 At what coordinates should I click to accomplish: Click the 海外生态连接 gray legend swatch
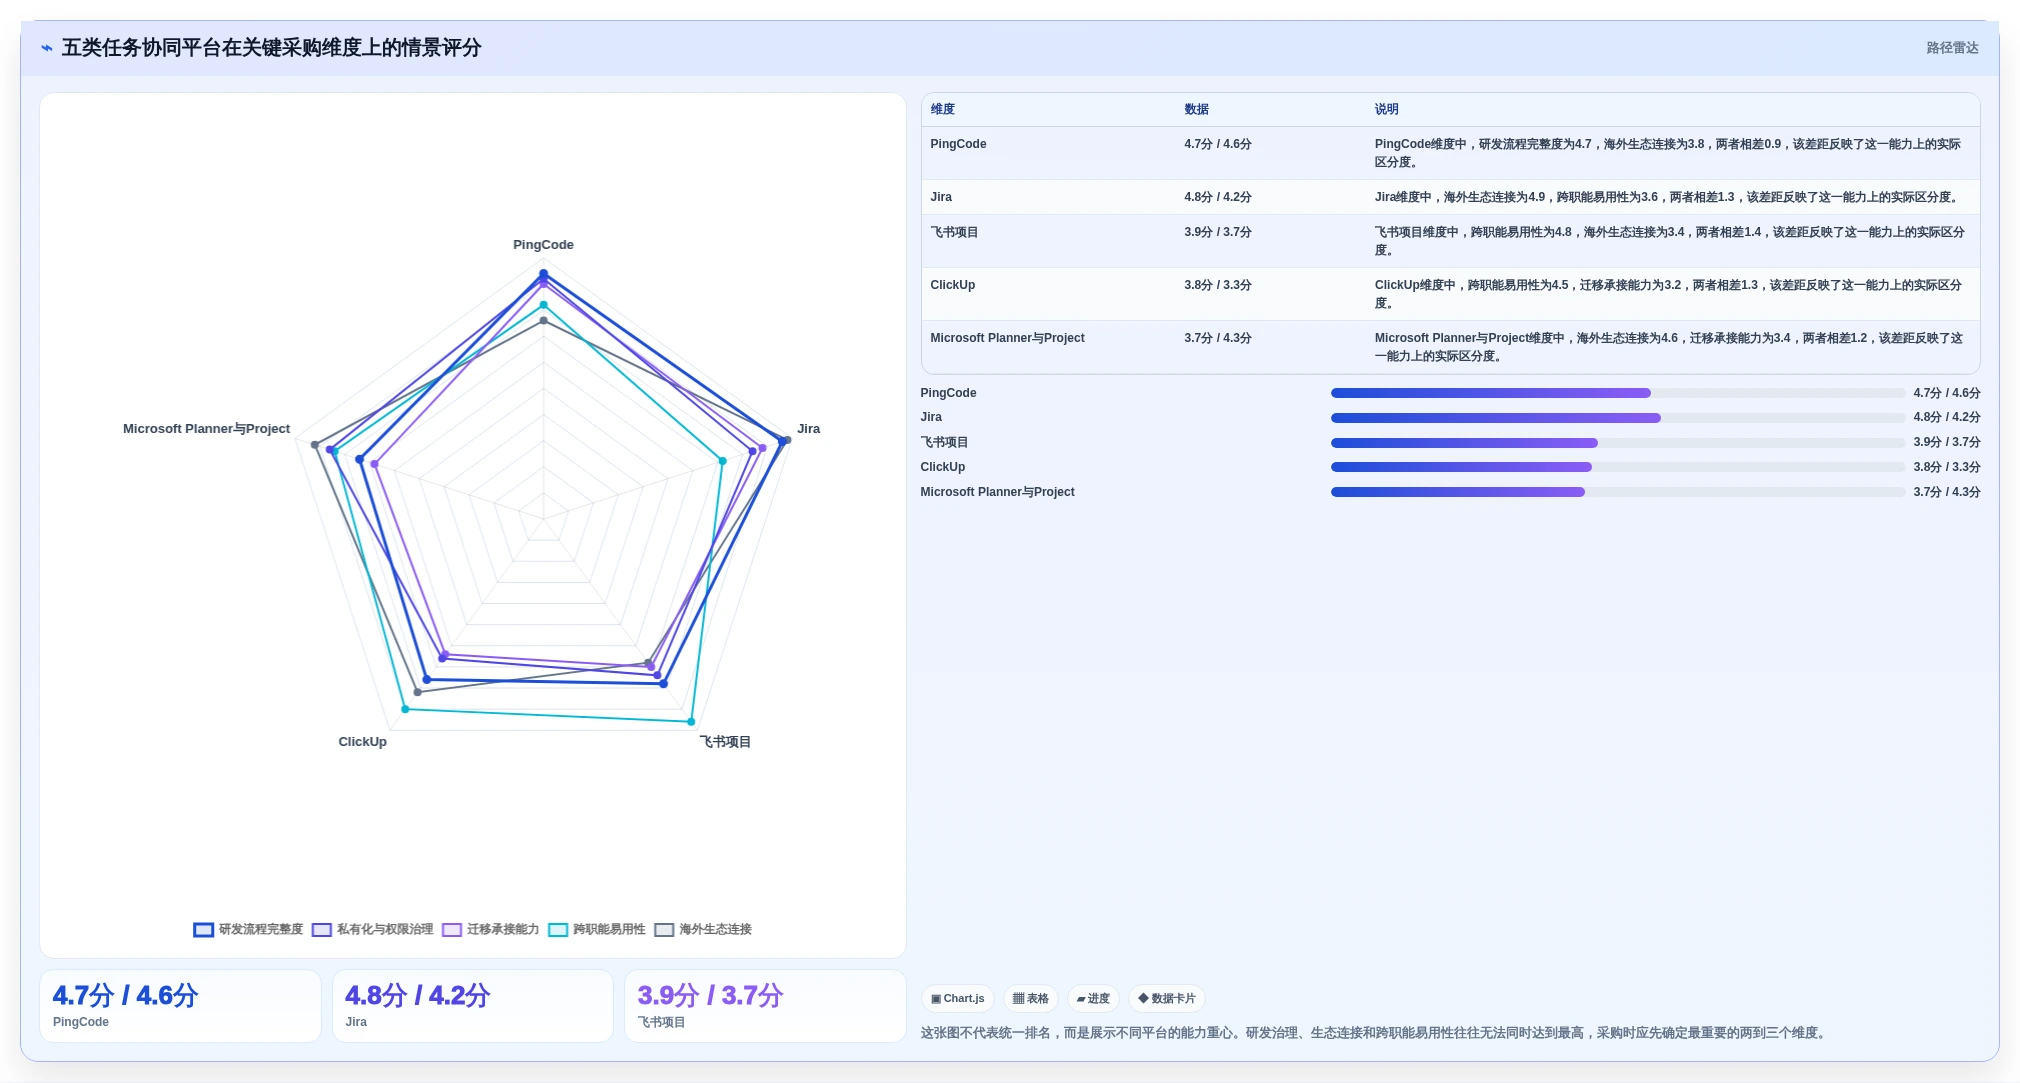664,930
